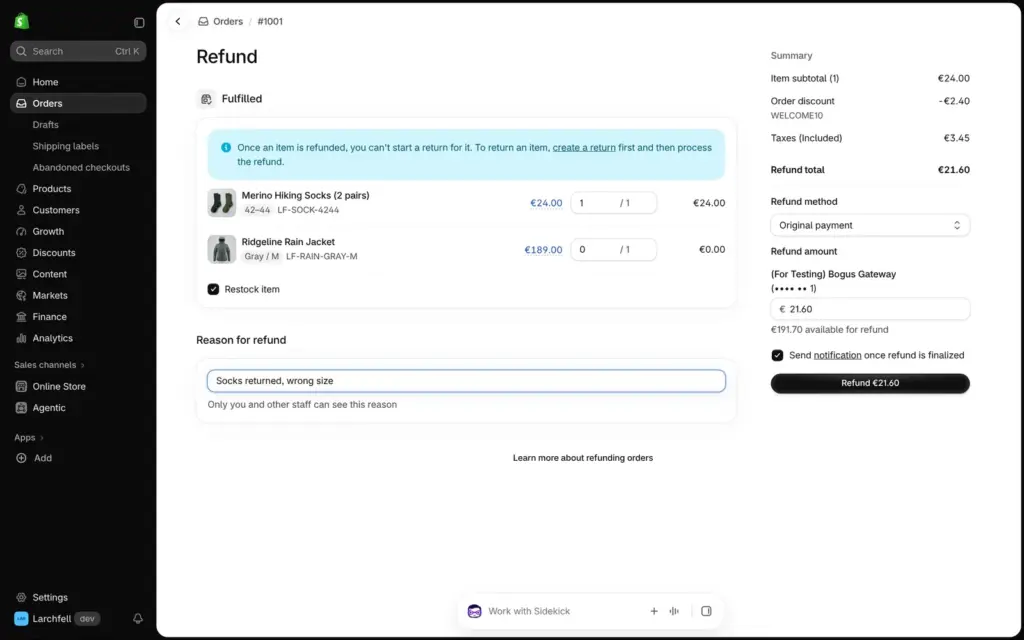This screenshot has height=640, width=1024.
Task: Expand the Sales channels section chevron
Action: 83,365
